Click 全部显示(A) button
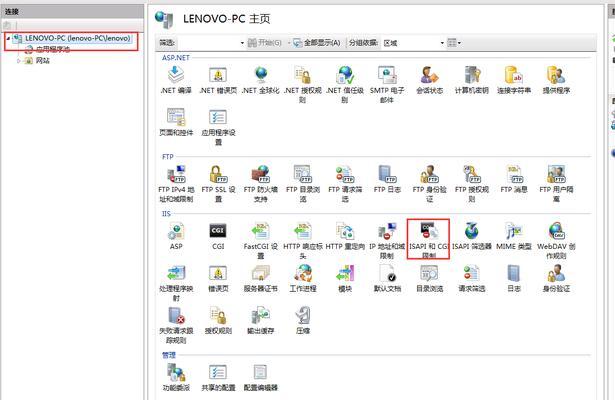The image size is (615, 400). (317, 43)
